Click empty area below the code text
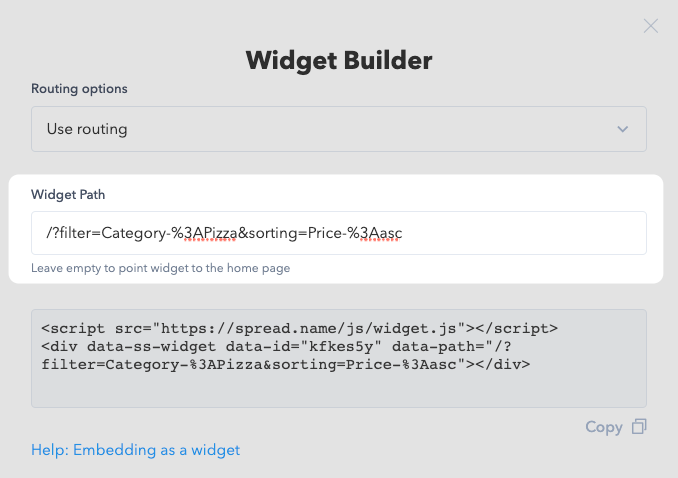The width and height of the screenshot is (678, 478). tap(339, 389)
